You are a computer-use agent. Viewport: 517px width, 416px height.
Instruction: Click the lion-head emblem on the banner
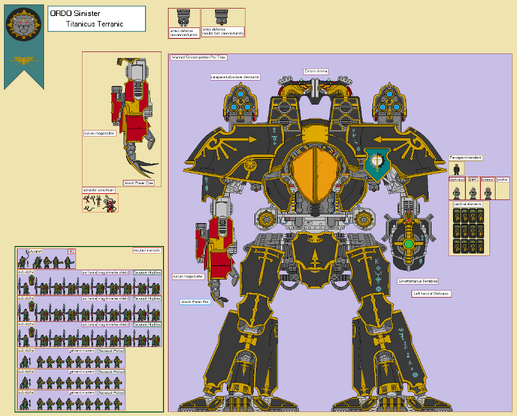coord(24,24)
